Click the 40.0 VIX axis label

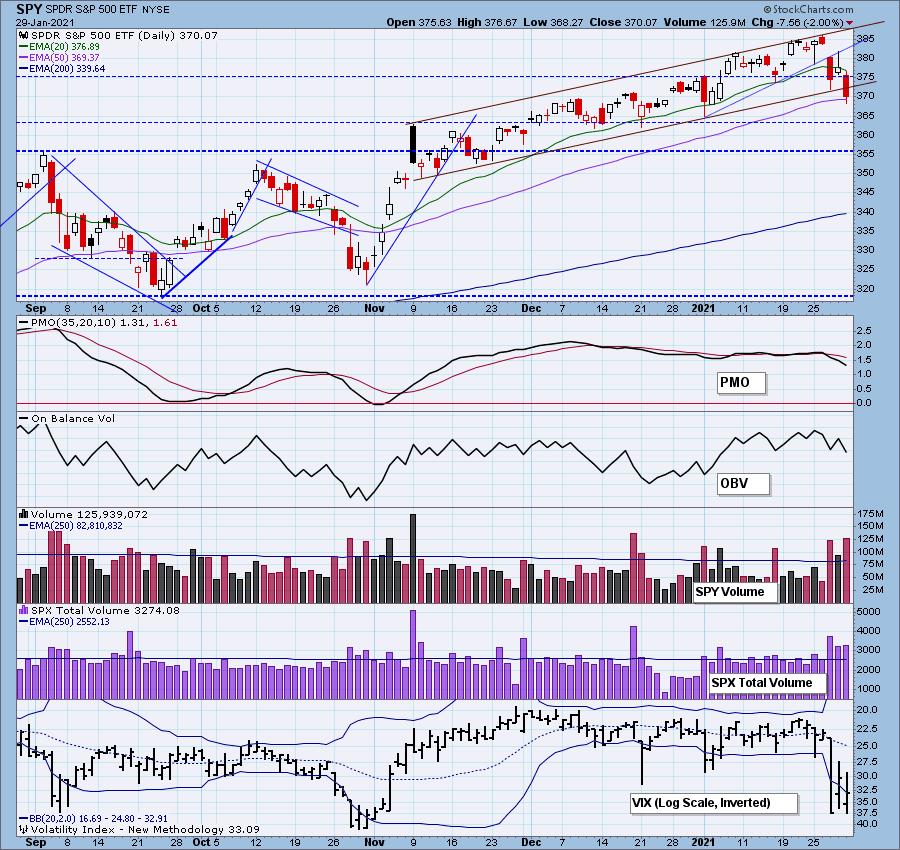click(x=867, y=824)
